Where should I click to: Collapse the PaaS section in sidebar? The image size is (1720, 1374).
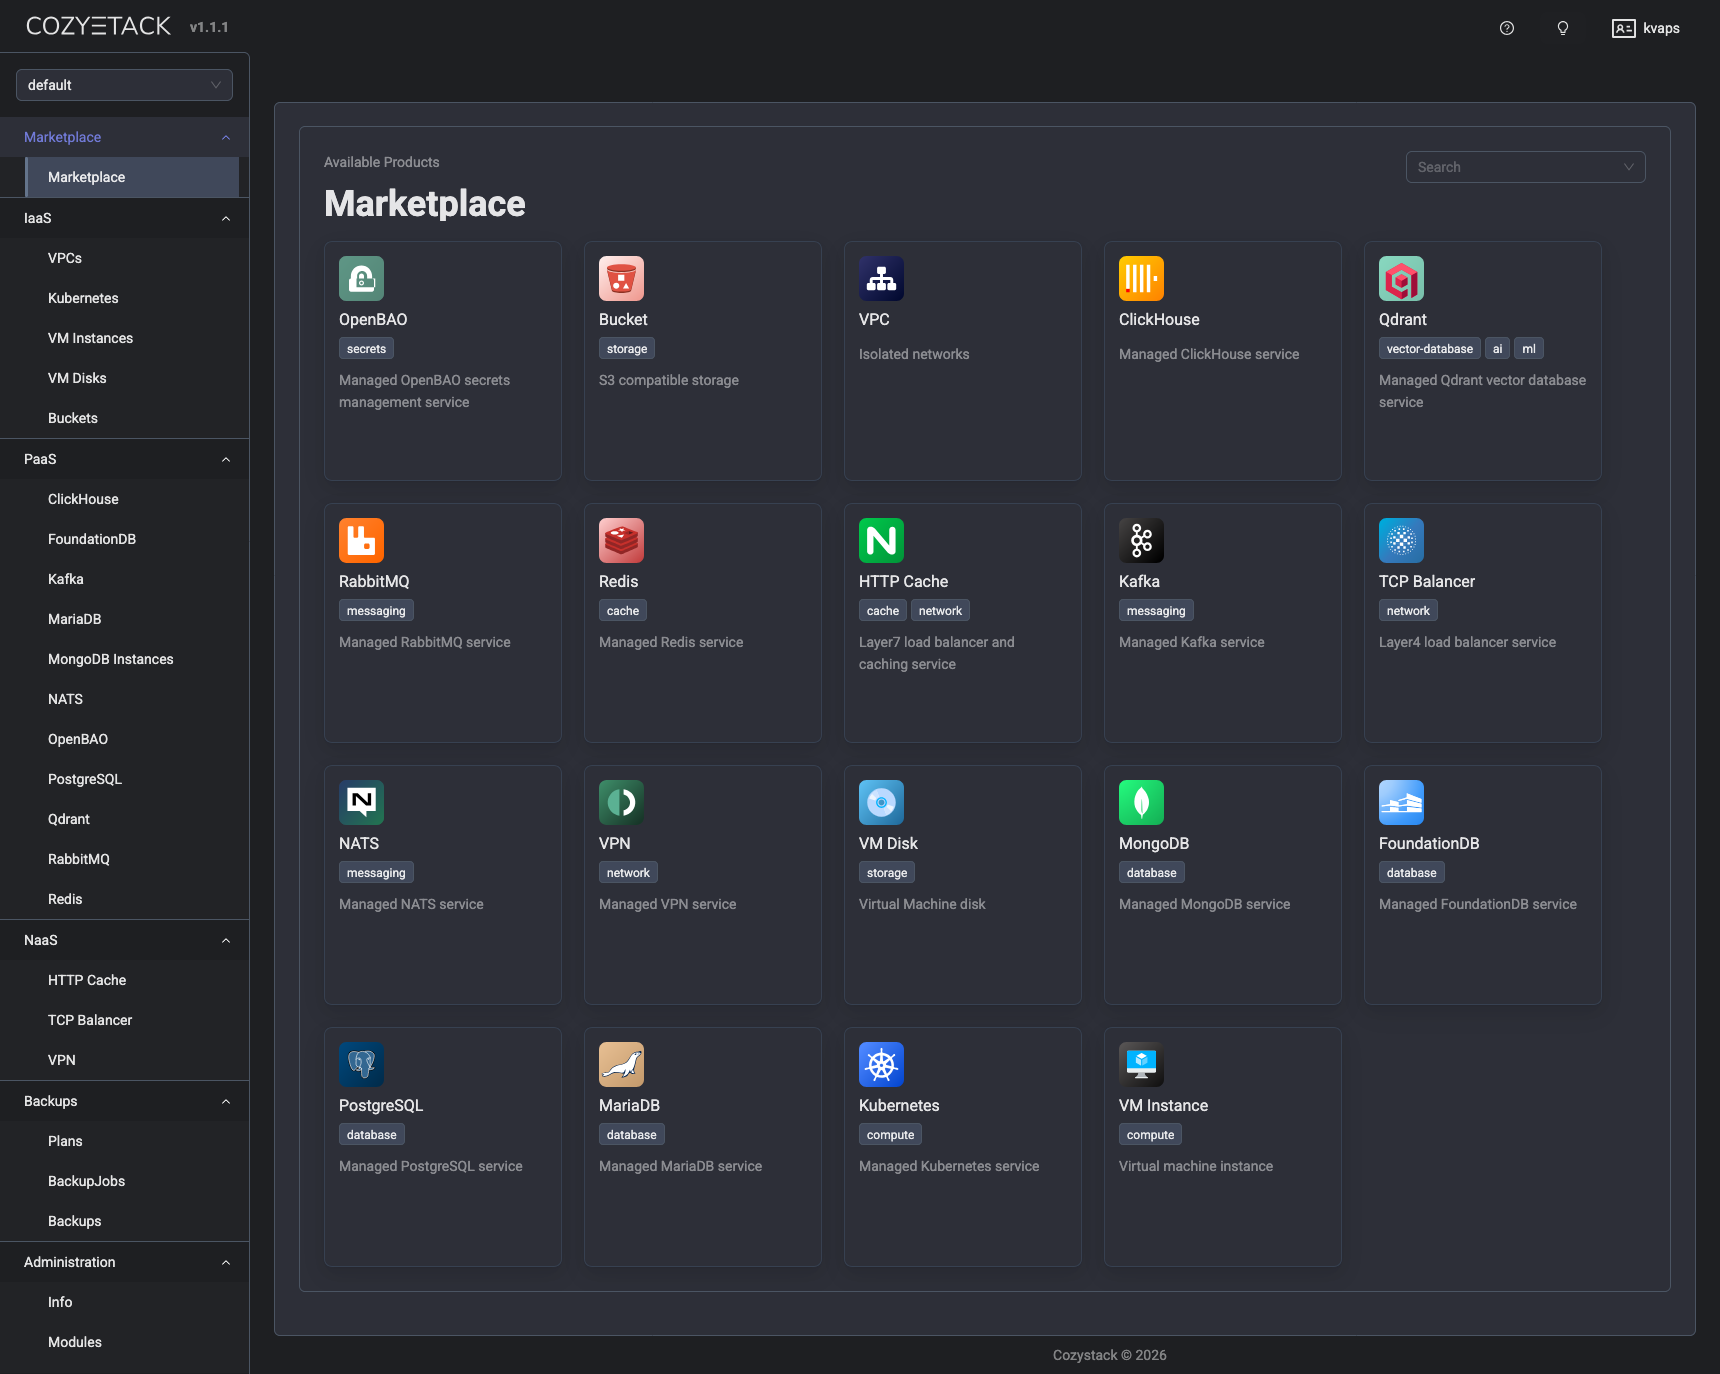(225, 459)
